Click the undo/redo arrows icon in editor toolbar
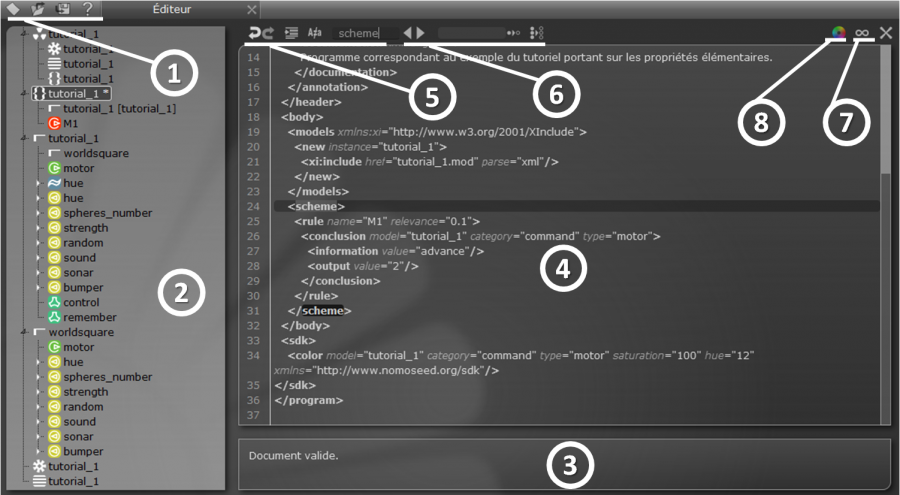Image resolution: width=900 pixels, height=495 pixels. [260, 33]
